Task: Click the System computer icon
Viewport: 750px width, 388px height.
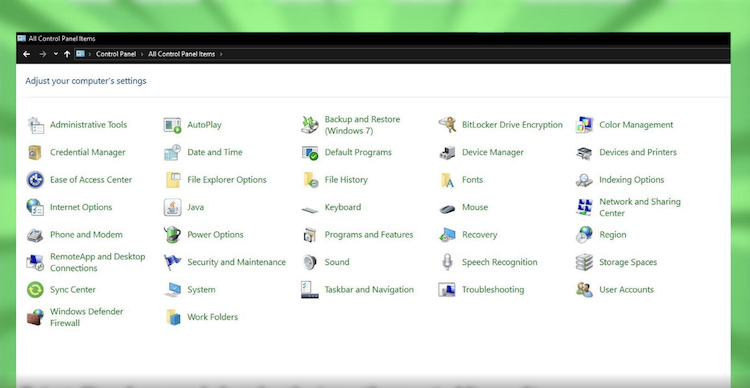Action: pos(172,290)
